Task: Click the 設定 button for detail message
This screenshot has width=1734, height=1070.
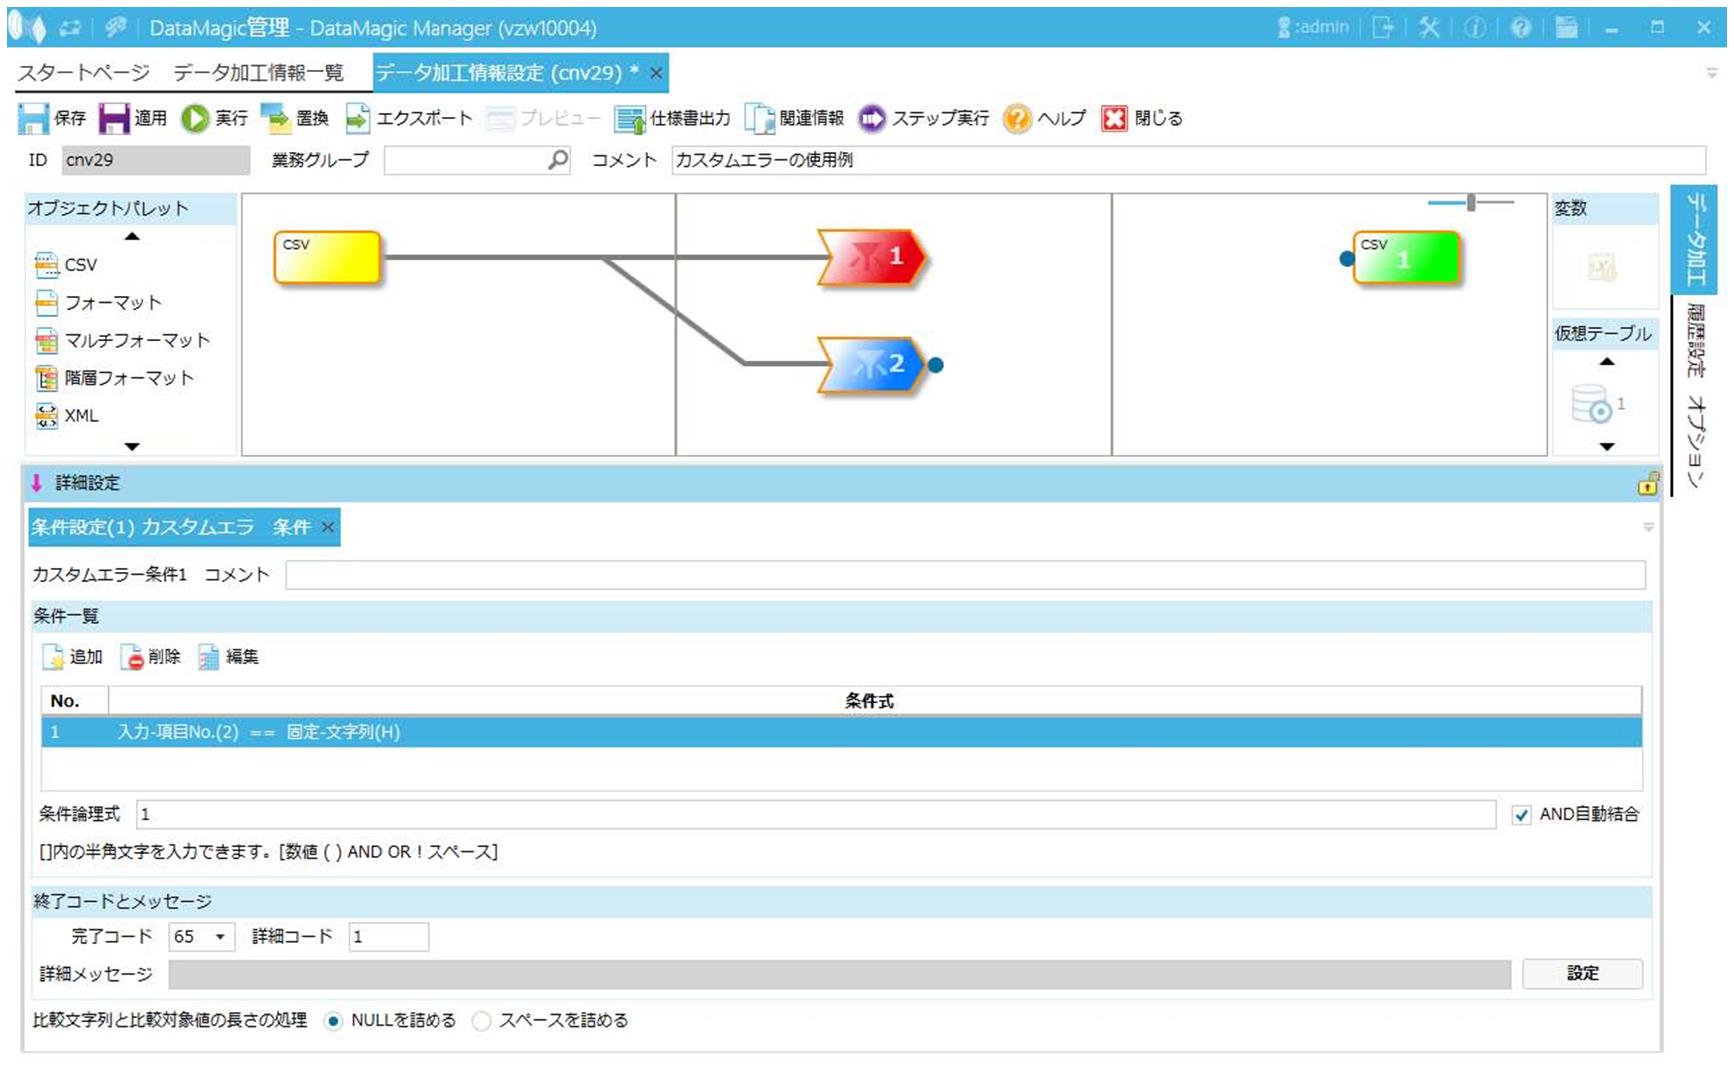Action: pyautogui.click(x=1581, y=973)
